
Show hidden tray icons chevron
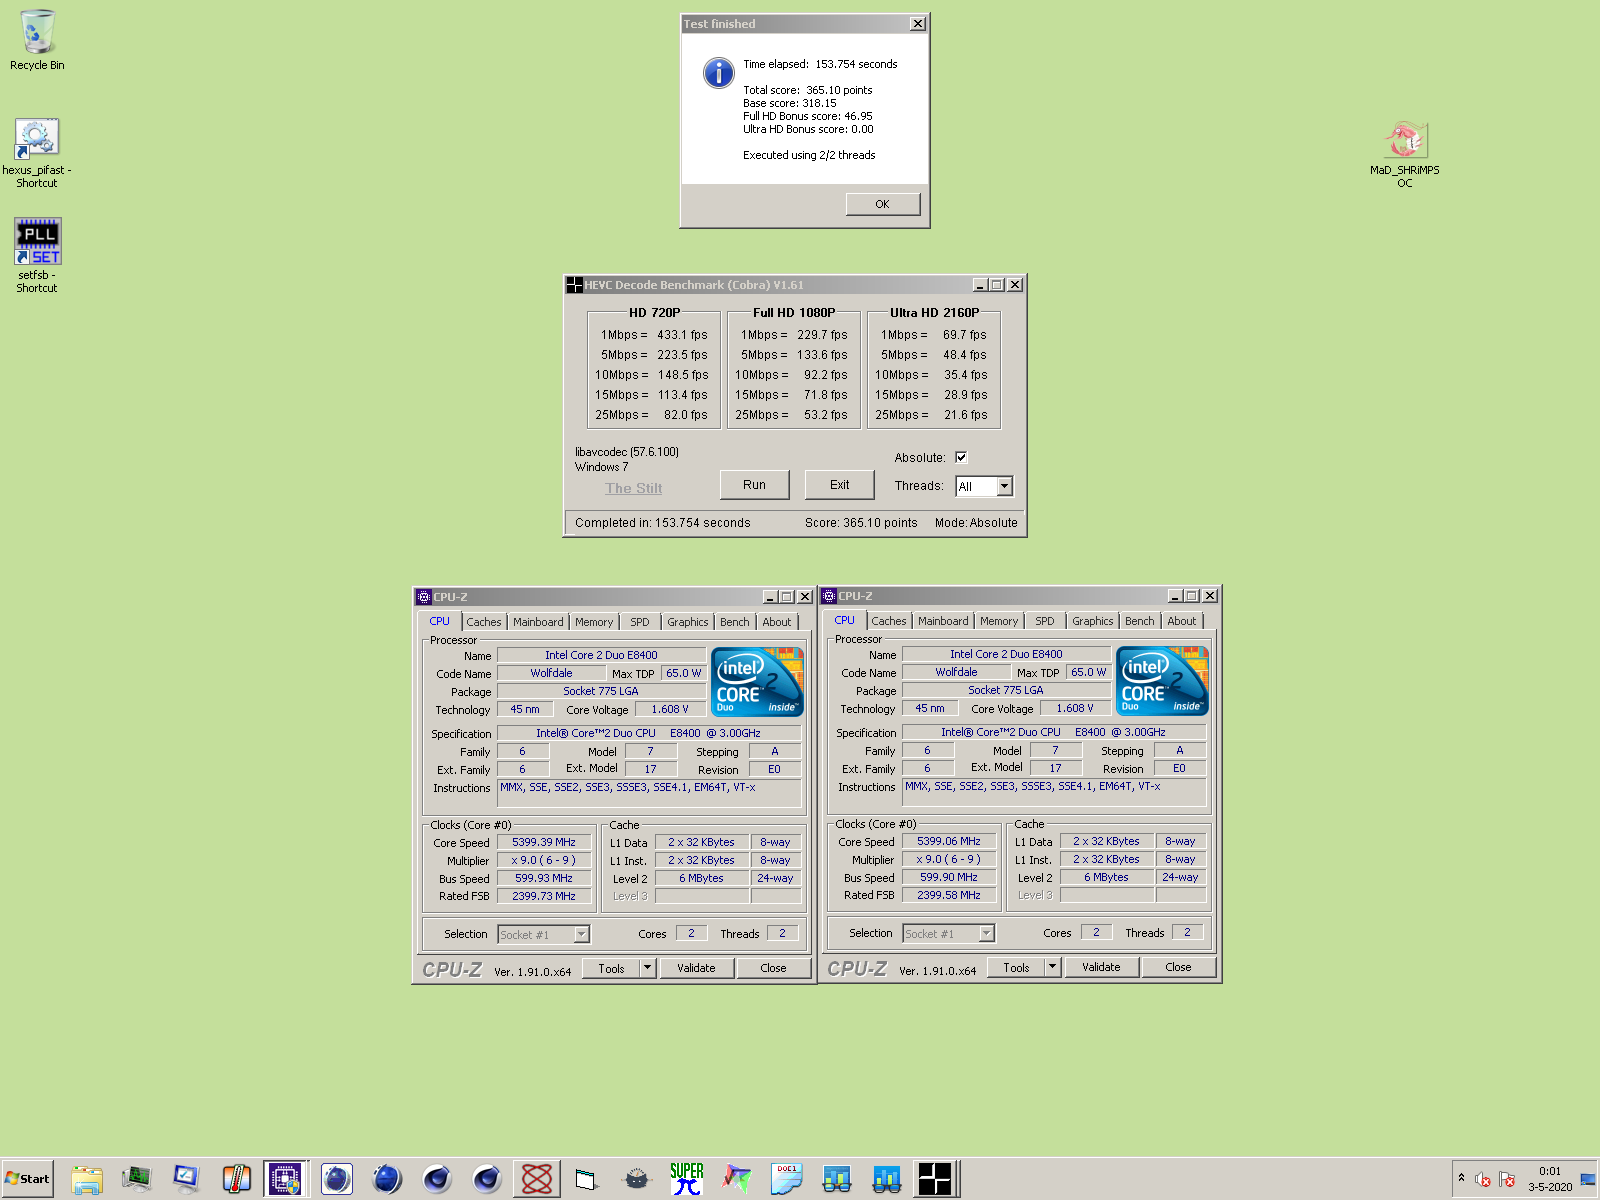pyautogui.click(x=1461, y=1178)
